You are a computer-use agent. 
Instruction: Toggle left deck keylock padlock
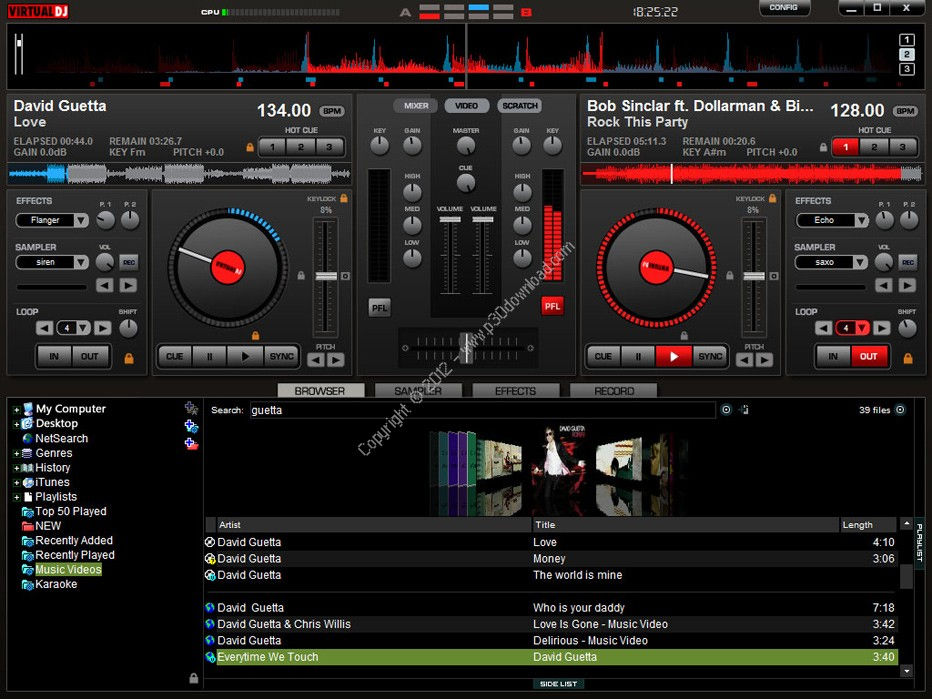[344, 198]
